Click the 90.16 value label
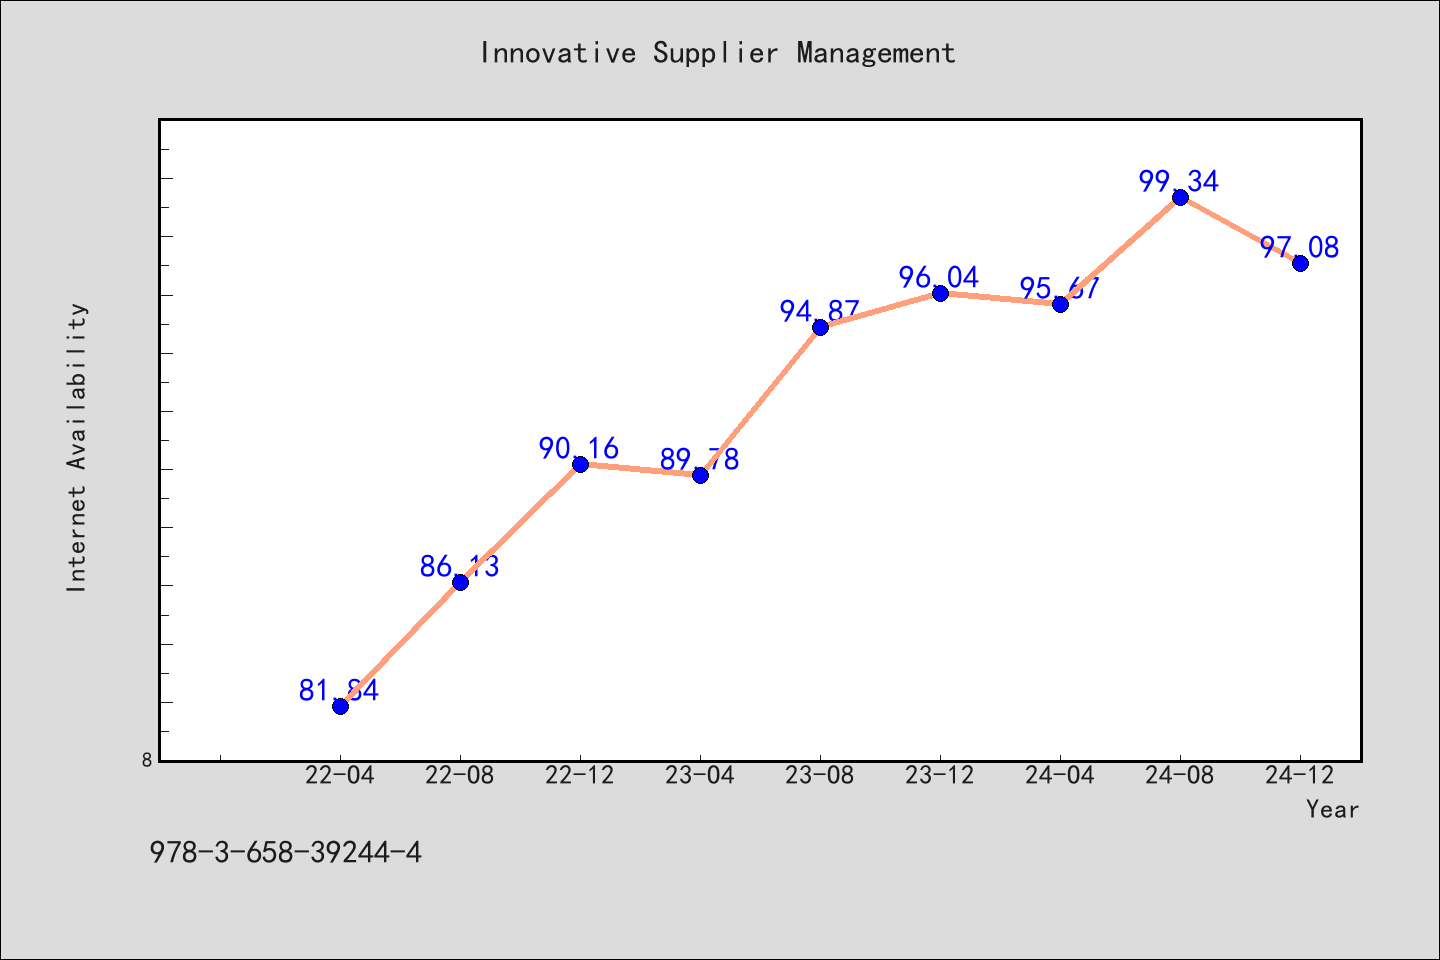Viewport: 1440px width, 960px height. [x=579, y=448]
